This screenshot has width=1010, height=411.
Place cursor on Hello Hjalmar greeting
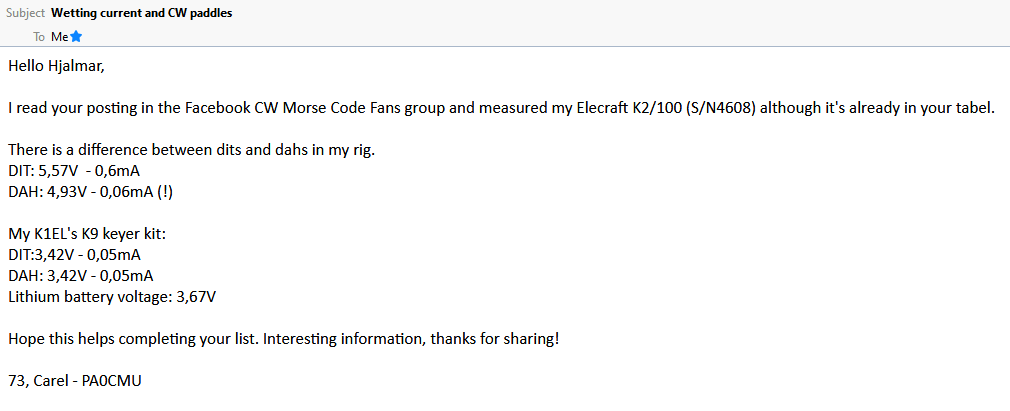pos(56,66)
